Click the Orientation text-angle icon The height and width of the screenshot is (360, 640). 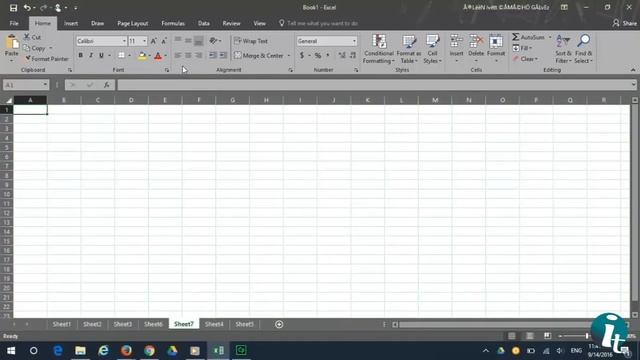point(213,40)
